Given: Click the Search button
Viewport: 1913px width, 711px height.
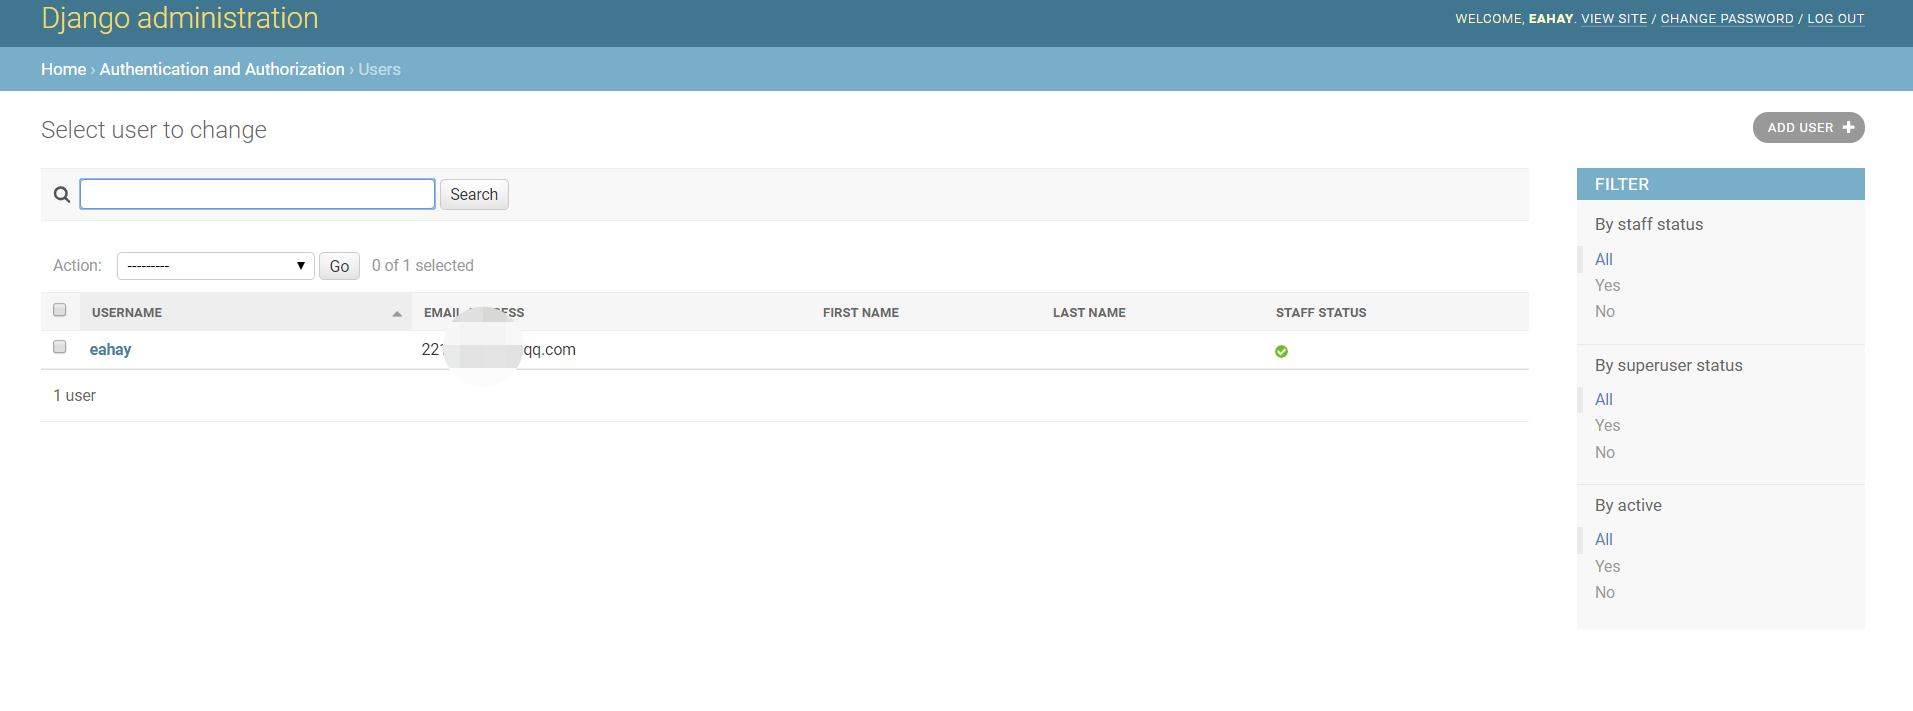Looking at the screenshot, I should (x=474, y=194).
